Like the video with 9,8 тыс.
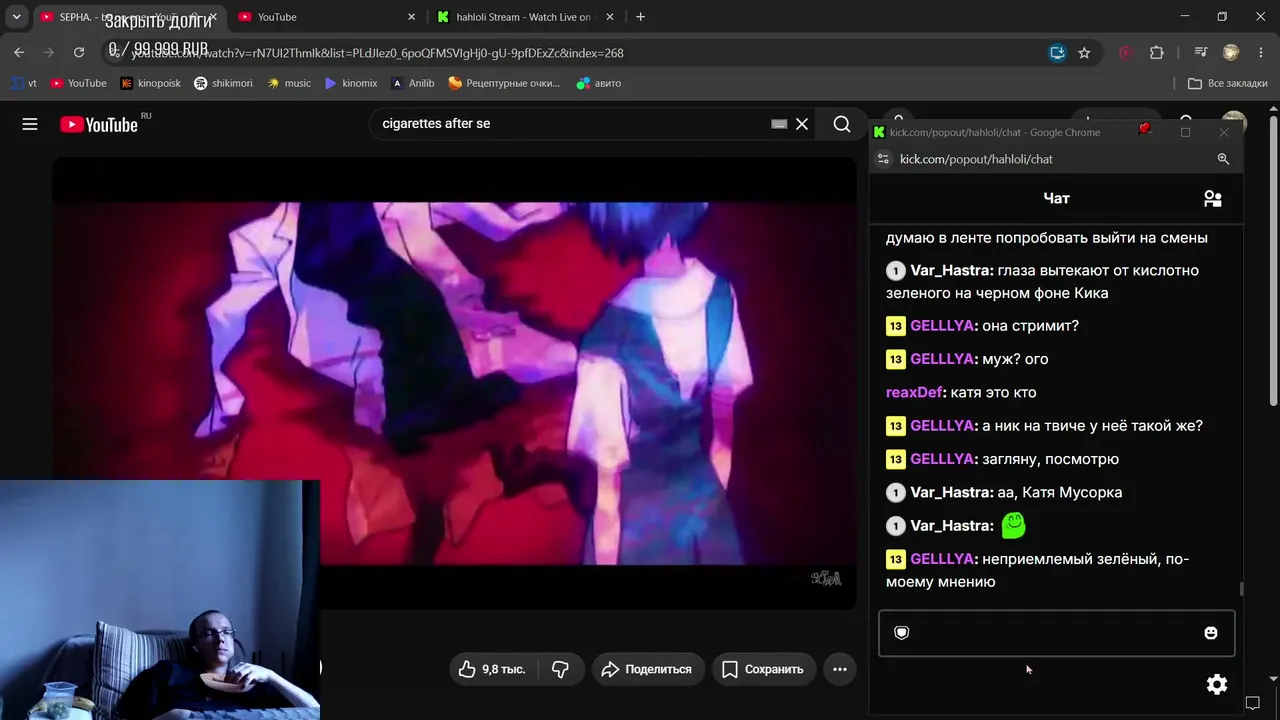Screen dimensions: 1280x720 493,669
